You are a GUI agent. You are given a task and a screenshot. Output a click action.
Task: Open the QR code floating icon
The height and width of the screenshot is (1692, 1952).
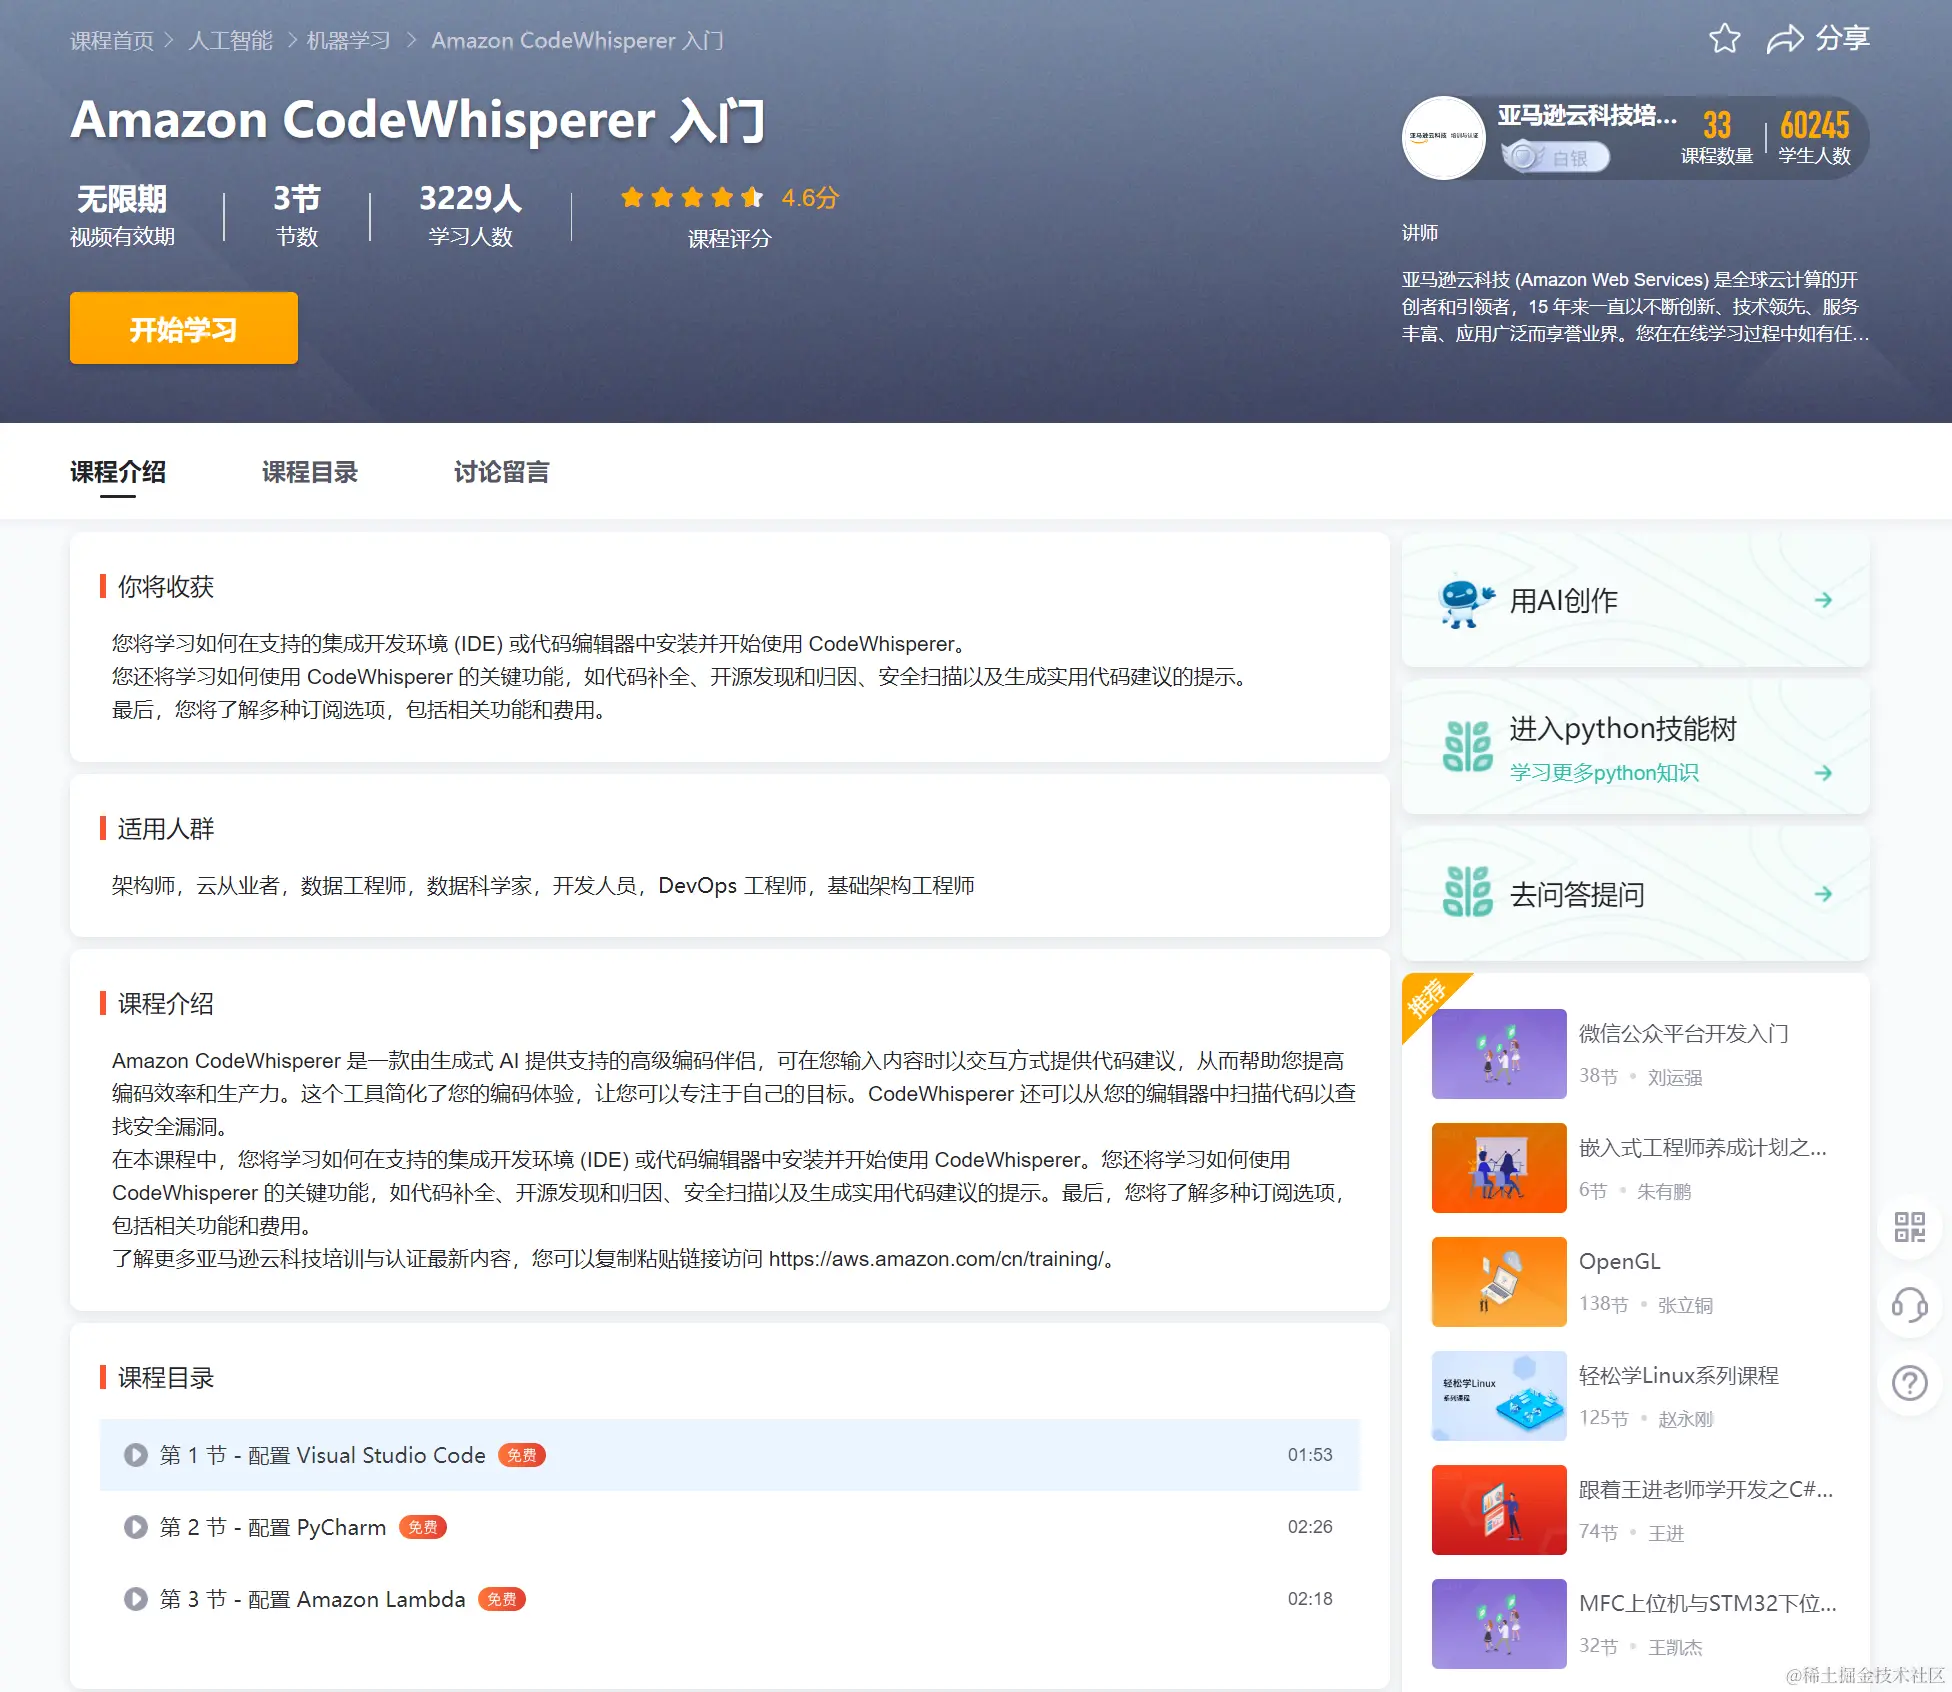click(x=1909, y=1226)
